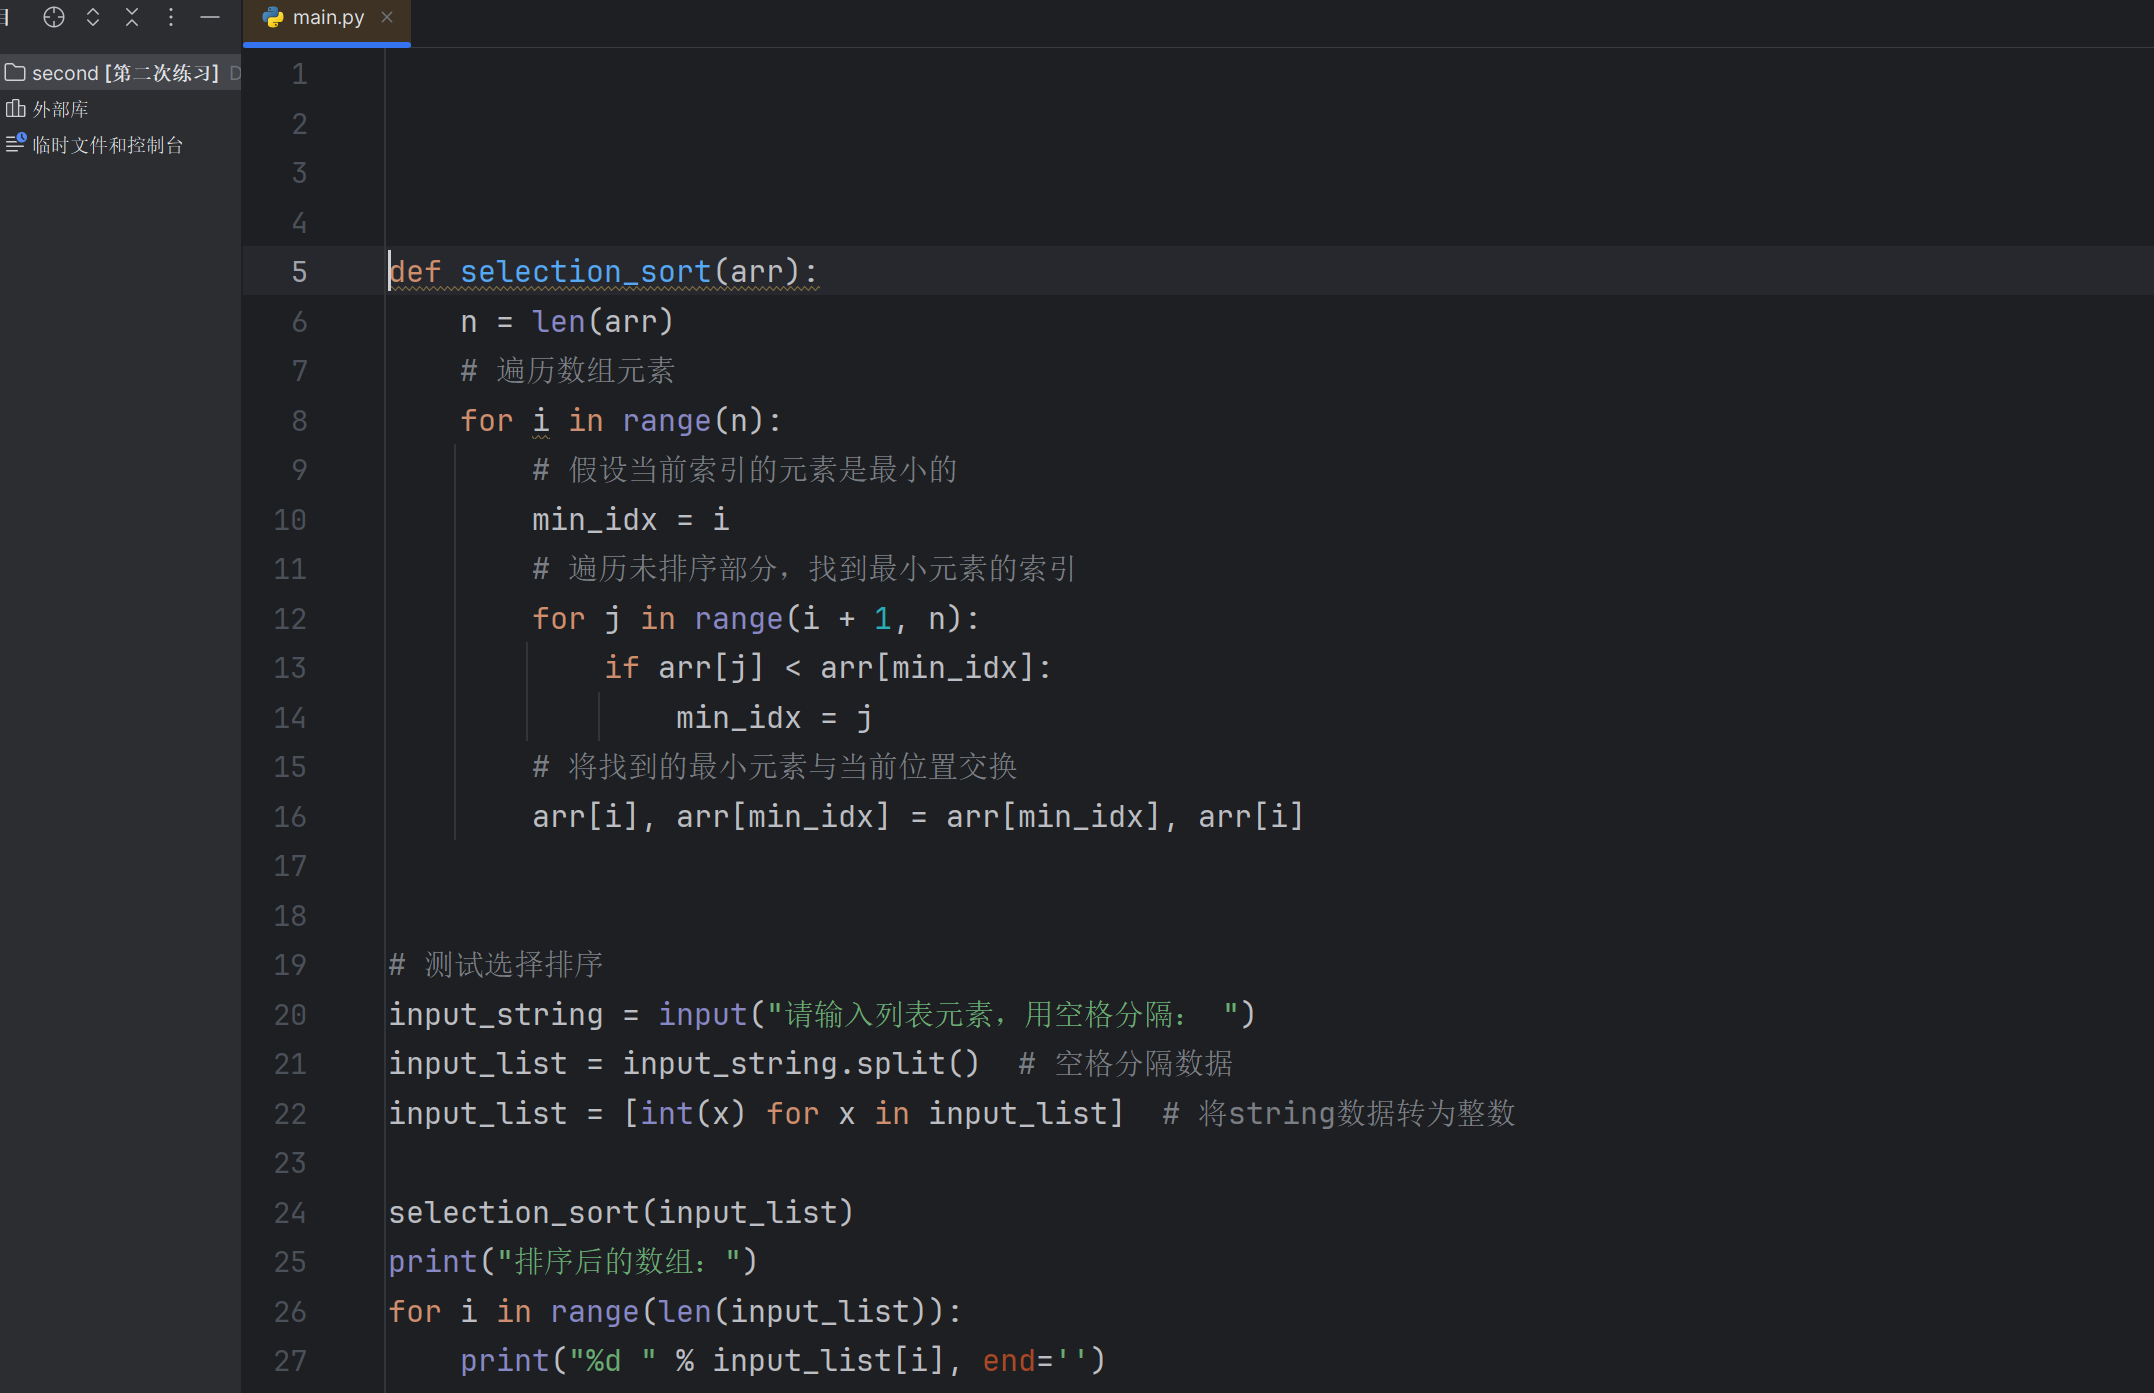The image size is (2154, 1393).
Task: Click the '# 测试选择排序' comment line
Action: 496,965
